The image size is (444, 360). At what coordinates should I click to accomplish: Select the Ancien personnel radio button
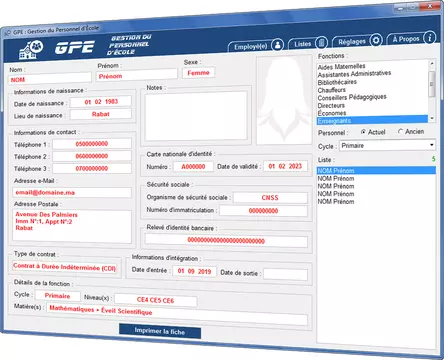point(400,131)
